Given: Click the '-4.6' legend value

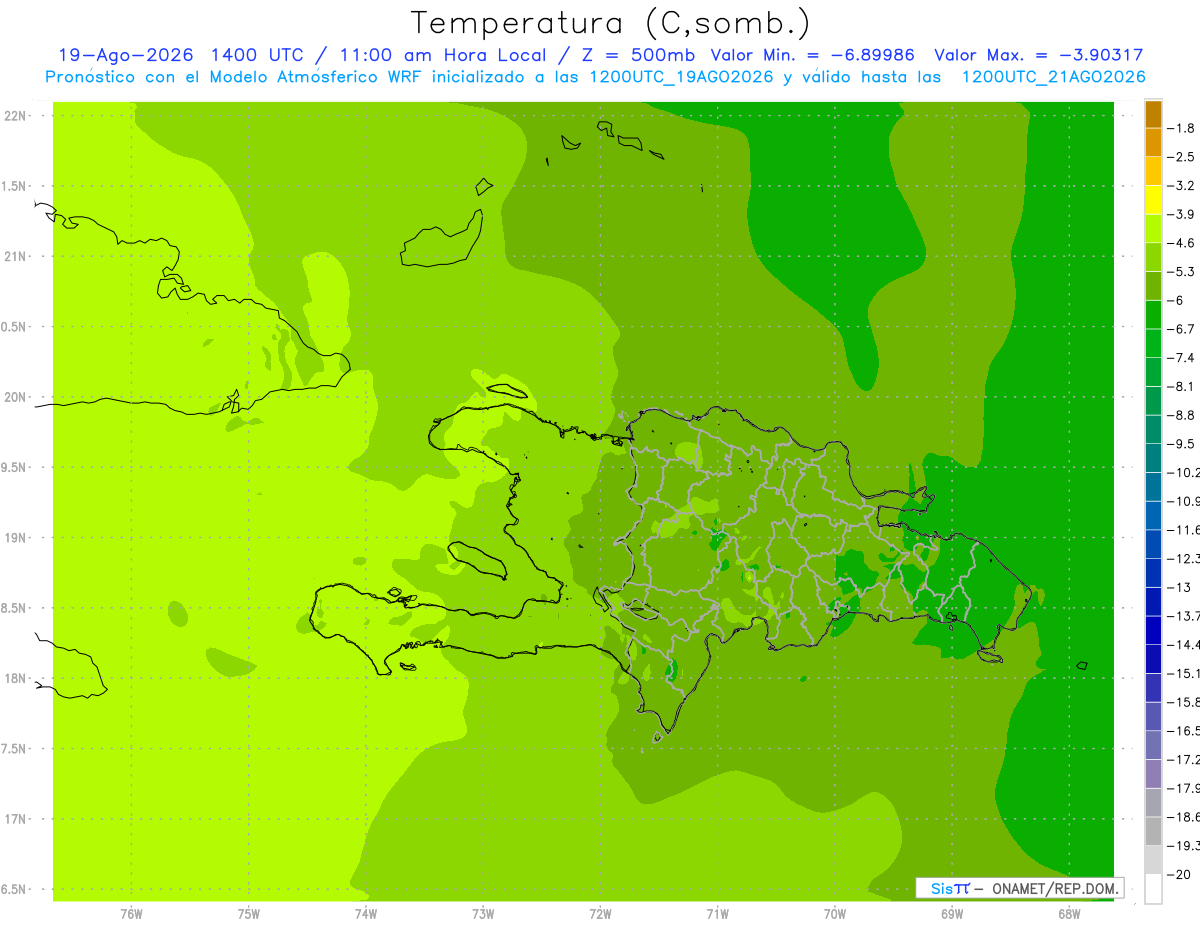Looking at the screenshot, I should click(1182, 243).
